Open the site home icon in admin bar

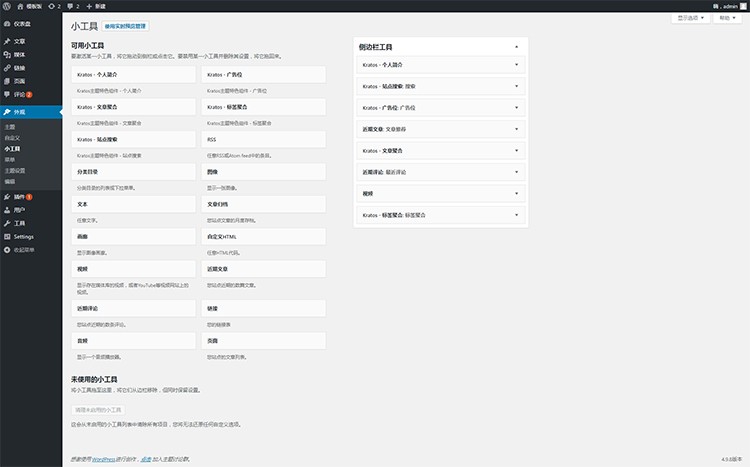[20, 6]
